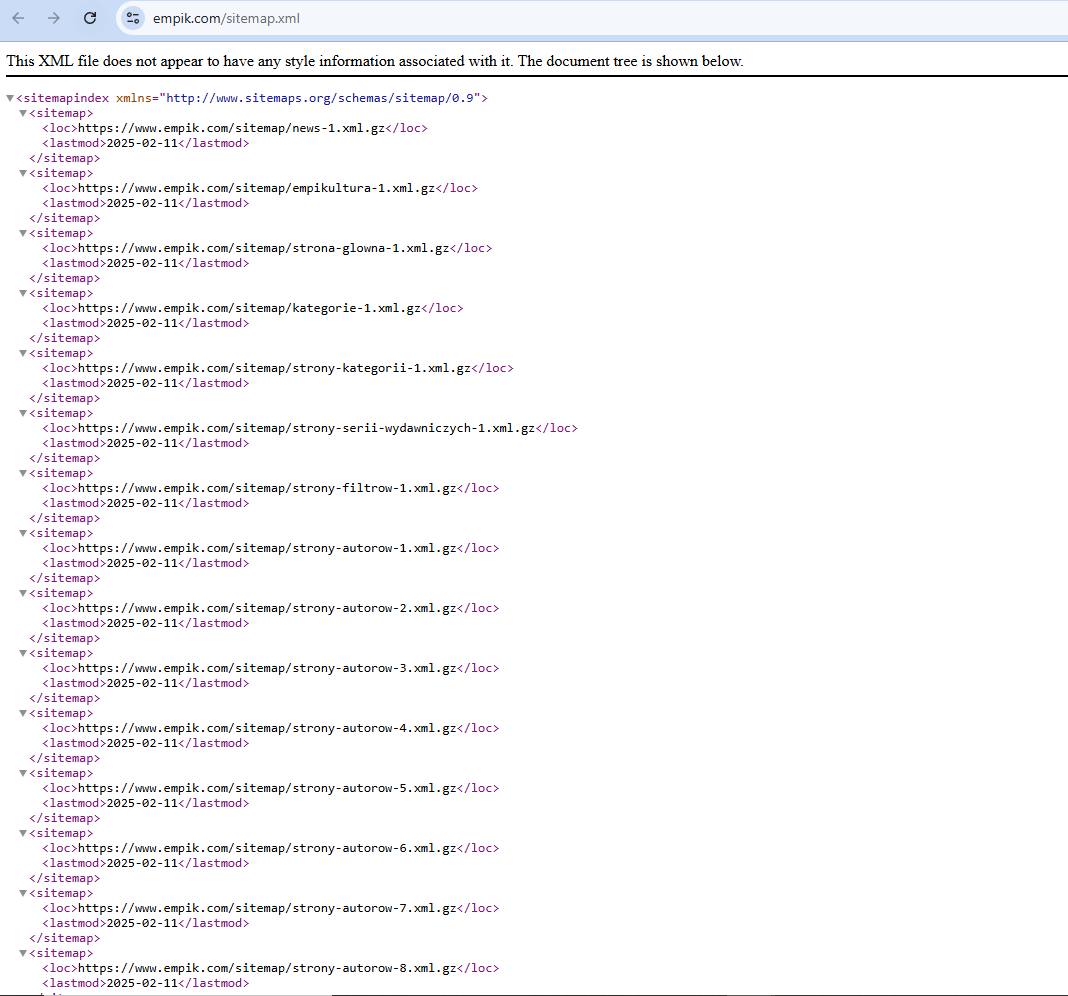Image resolution: width=1068 pixels, height=996 pixels.
Task: Click the loc URL ending strony-autorow-6.xml.gz
Action: pos(267,847)
